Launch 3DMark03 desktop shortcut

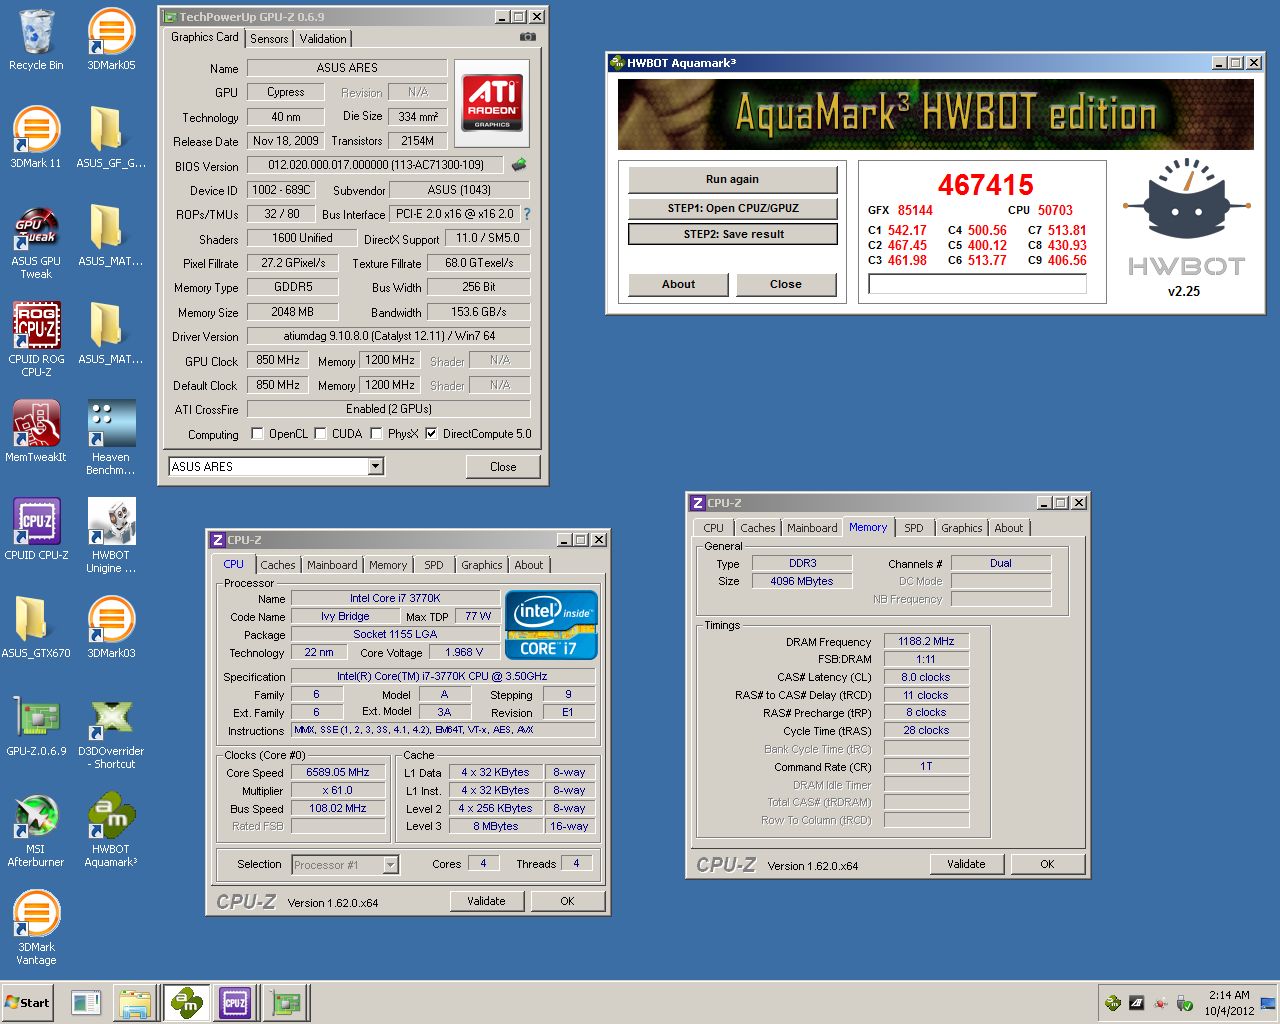tap(111, 627)
